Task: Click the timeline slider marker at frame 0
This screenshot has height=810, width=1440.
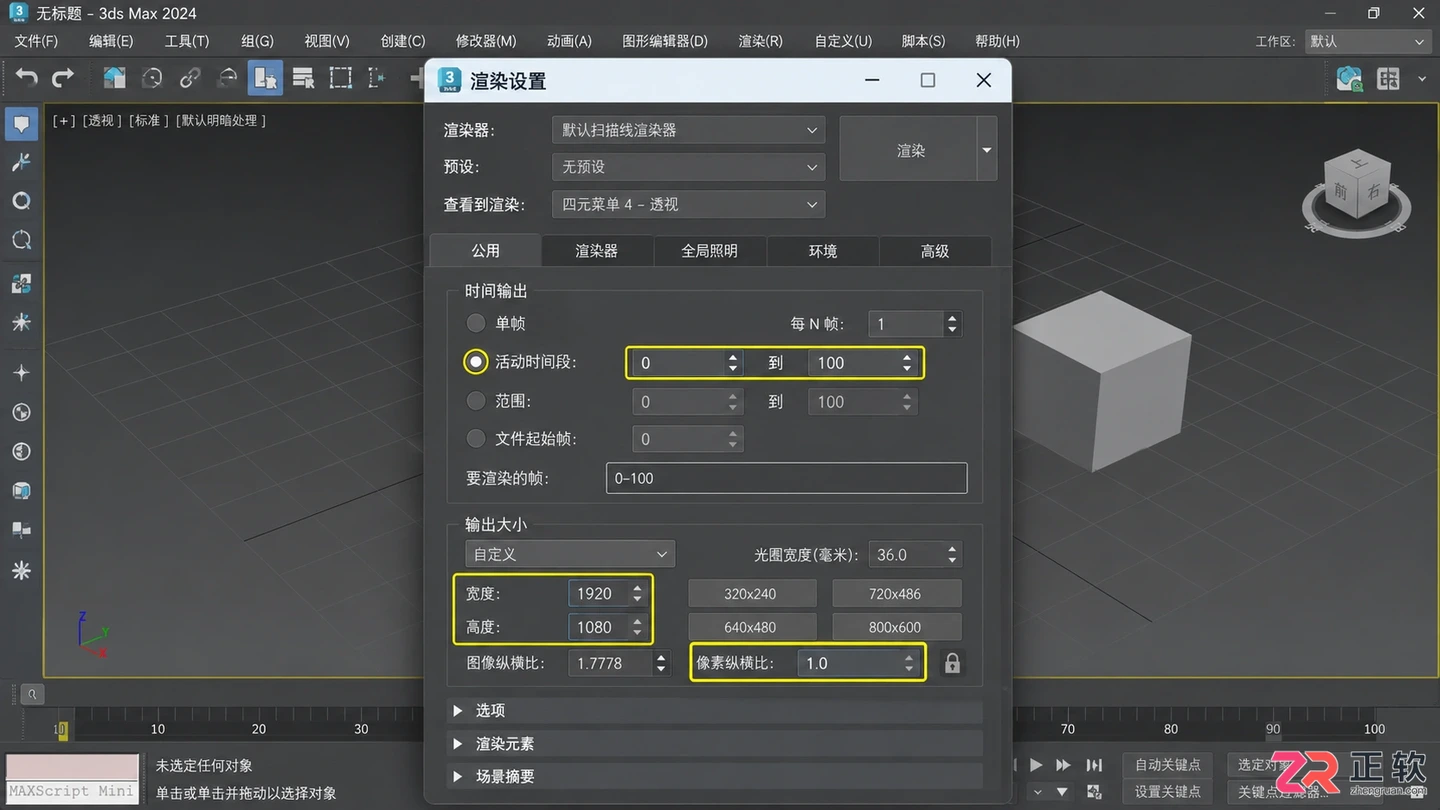Action: (x=61, y=731)
